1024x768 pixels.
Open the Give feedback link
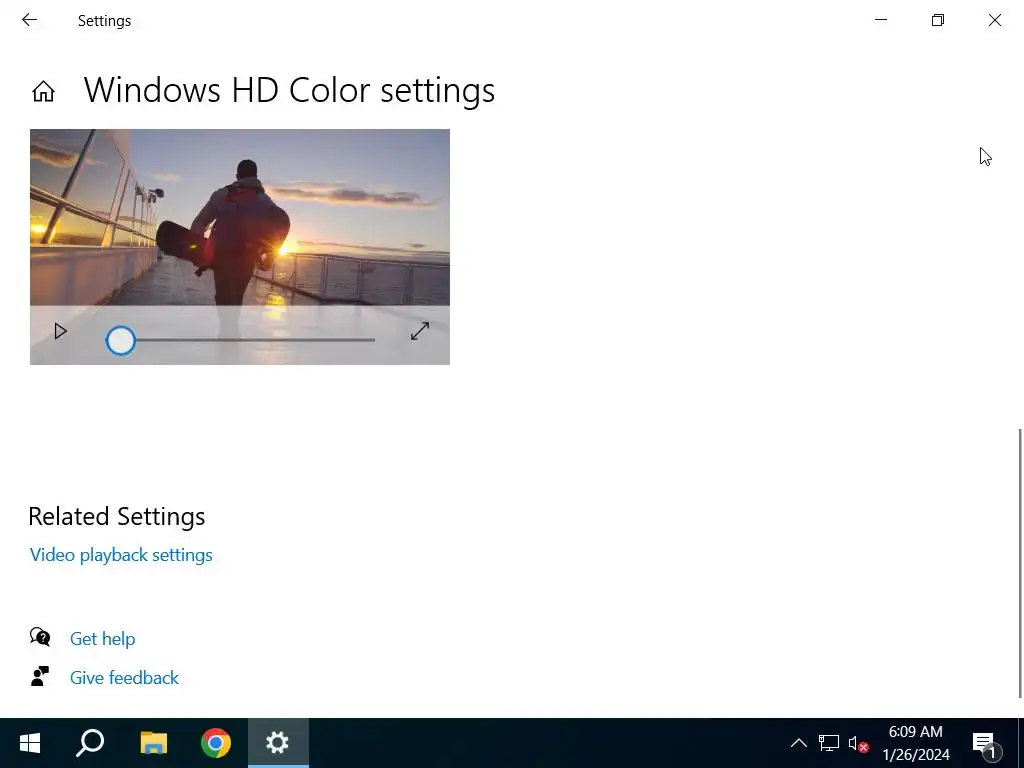click(124, 678)
